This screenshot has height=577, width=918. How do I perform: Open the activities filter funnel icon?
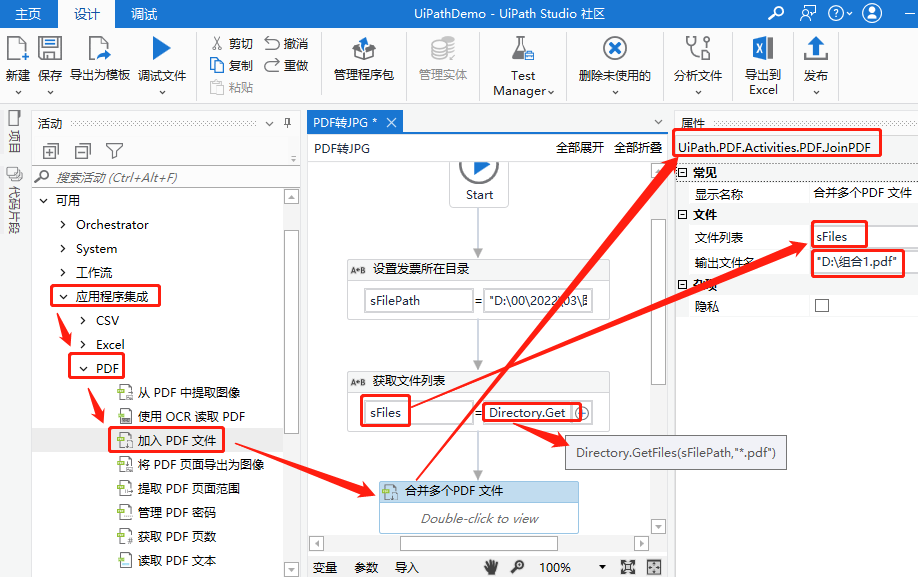(x=114, y=151)
